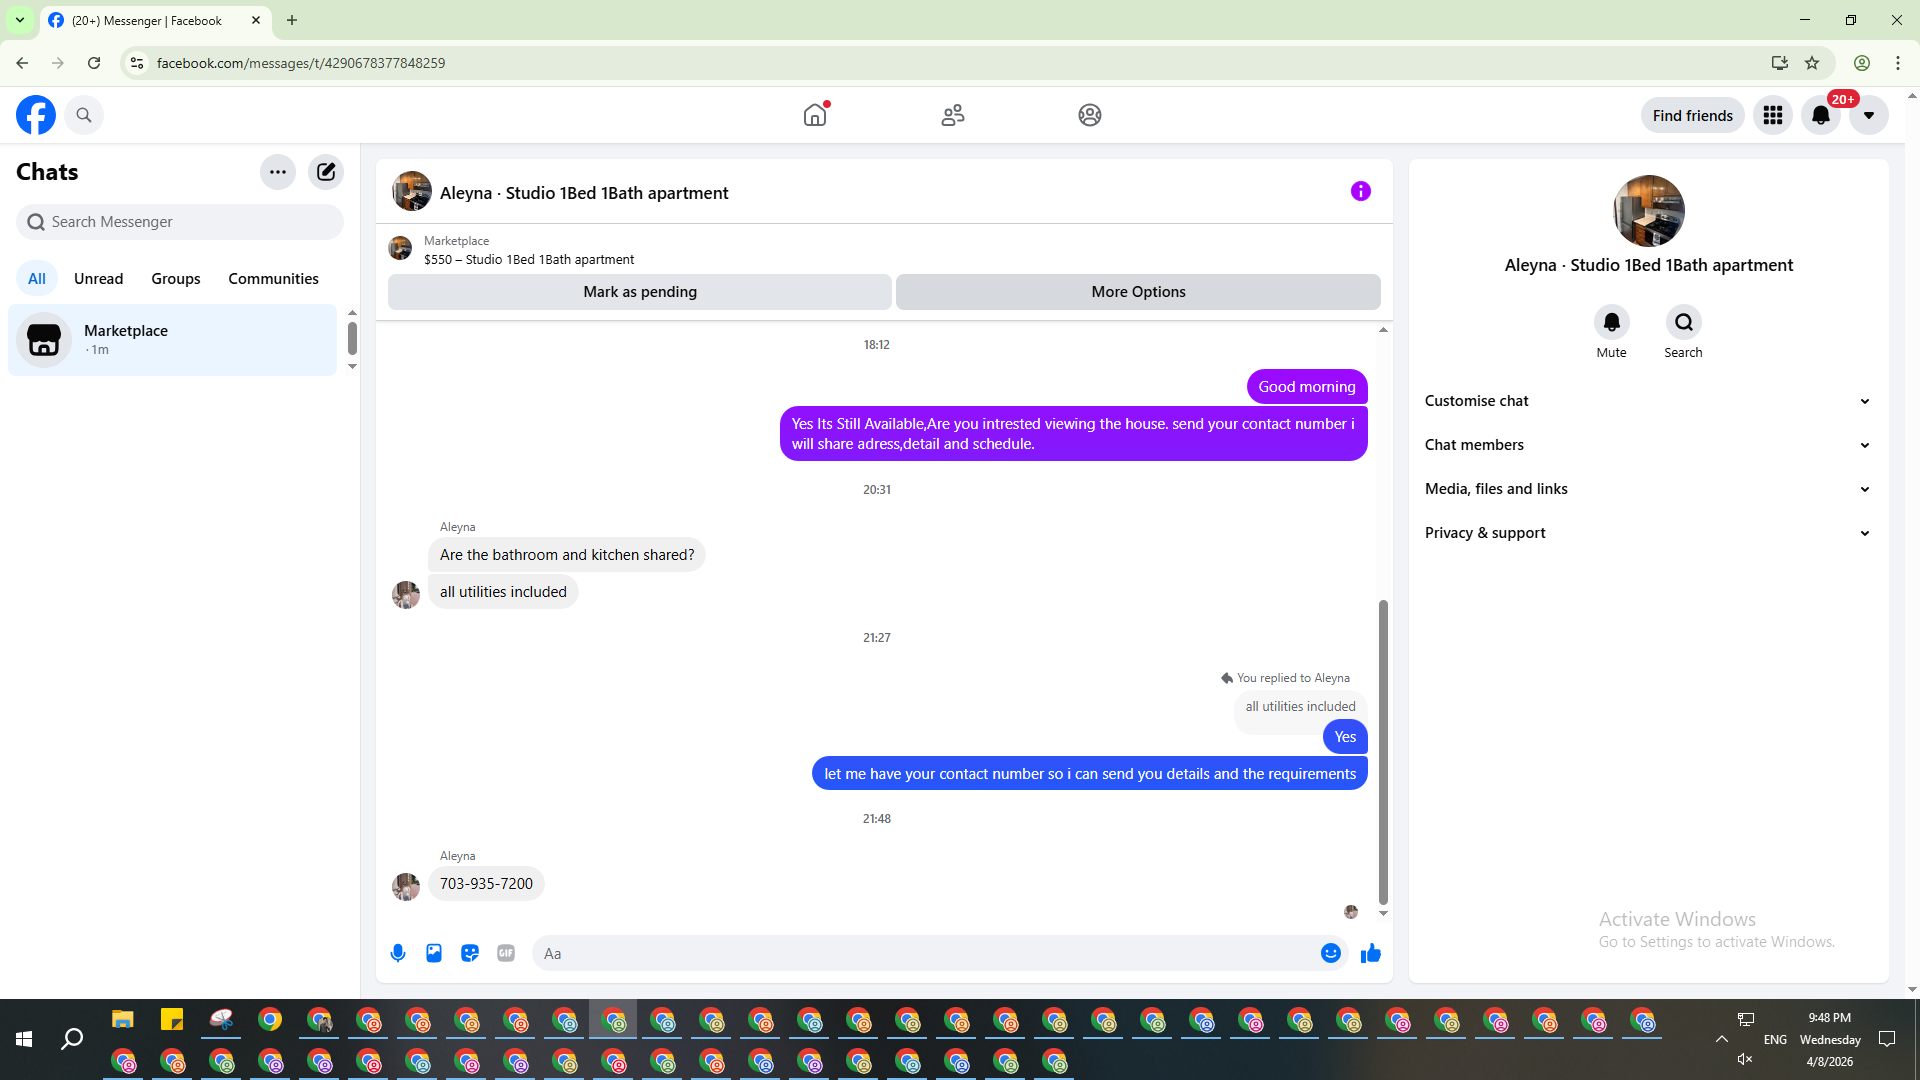Switch to the Communities tab
Screen dimensions: 1920x1080
(273, 279)
